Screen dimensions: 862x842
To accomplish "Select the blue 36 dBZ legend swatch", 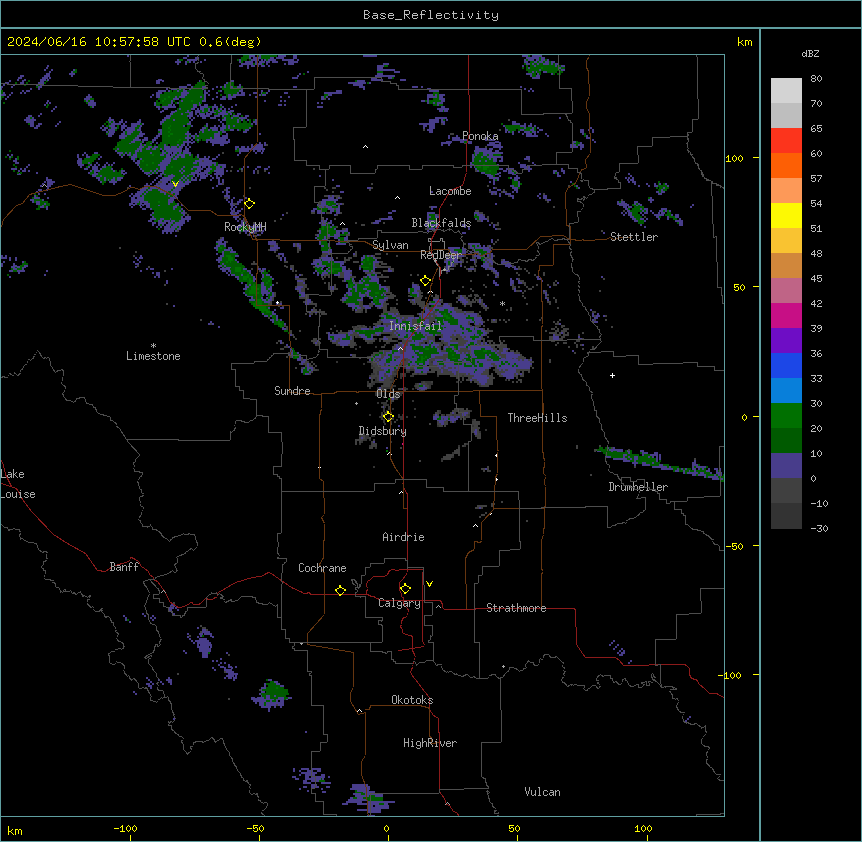I will coord(786,365).
